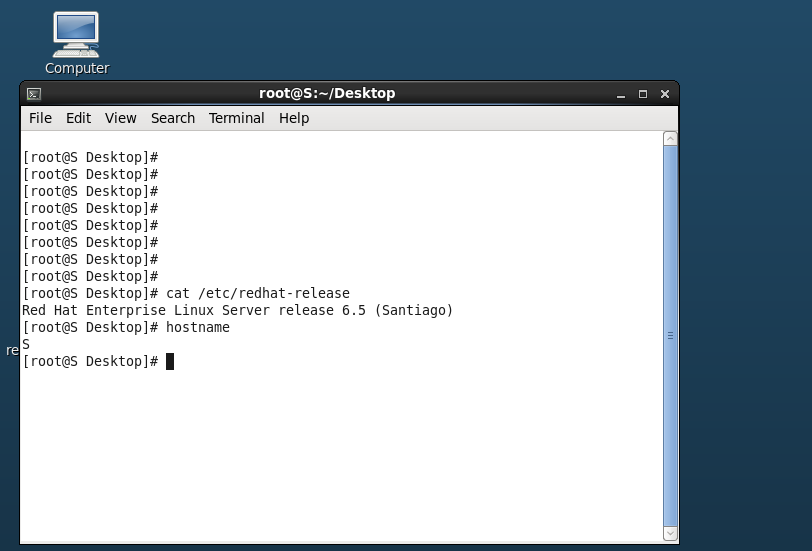The width and height of the screenshot is (812, 551).
Task: Click the terminal window menu icon in title bar
Action: (x=33, y=94)
